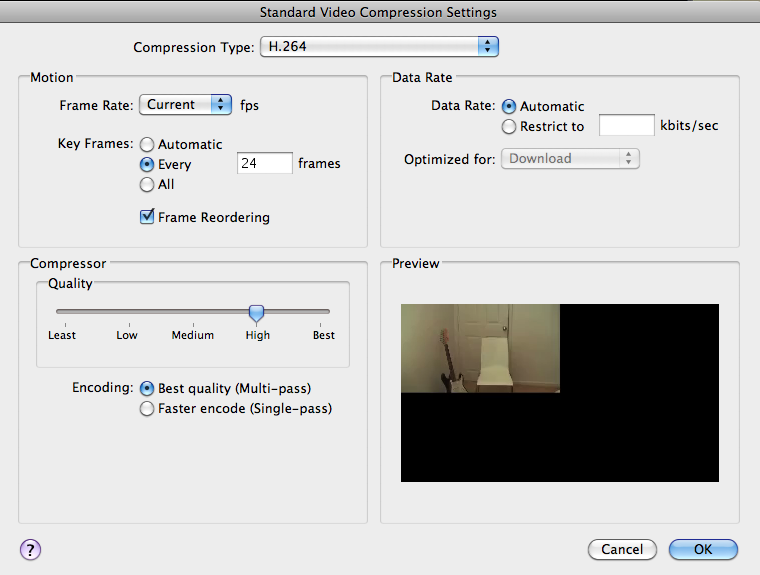This screenshot has width=760, height=575.
Task: Click the High quality label
Action: [x=257, y=335]
